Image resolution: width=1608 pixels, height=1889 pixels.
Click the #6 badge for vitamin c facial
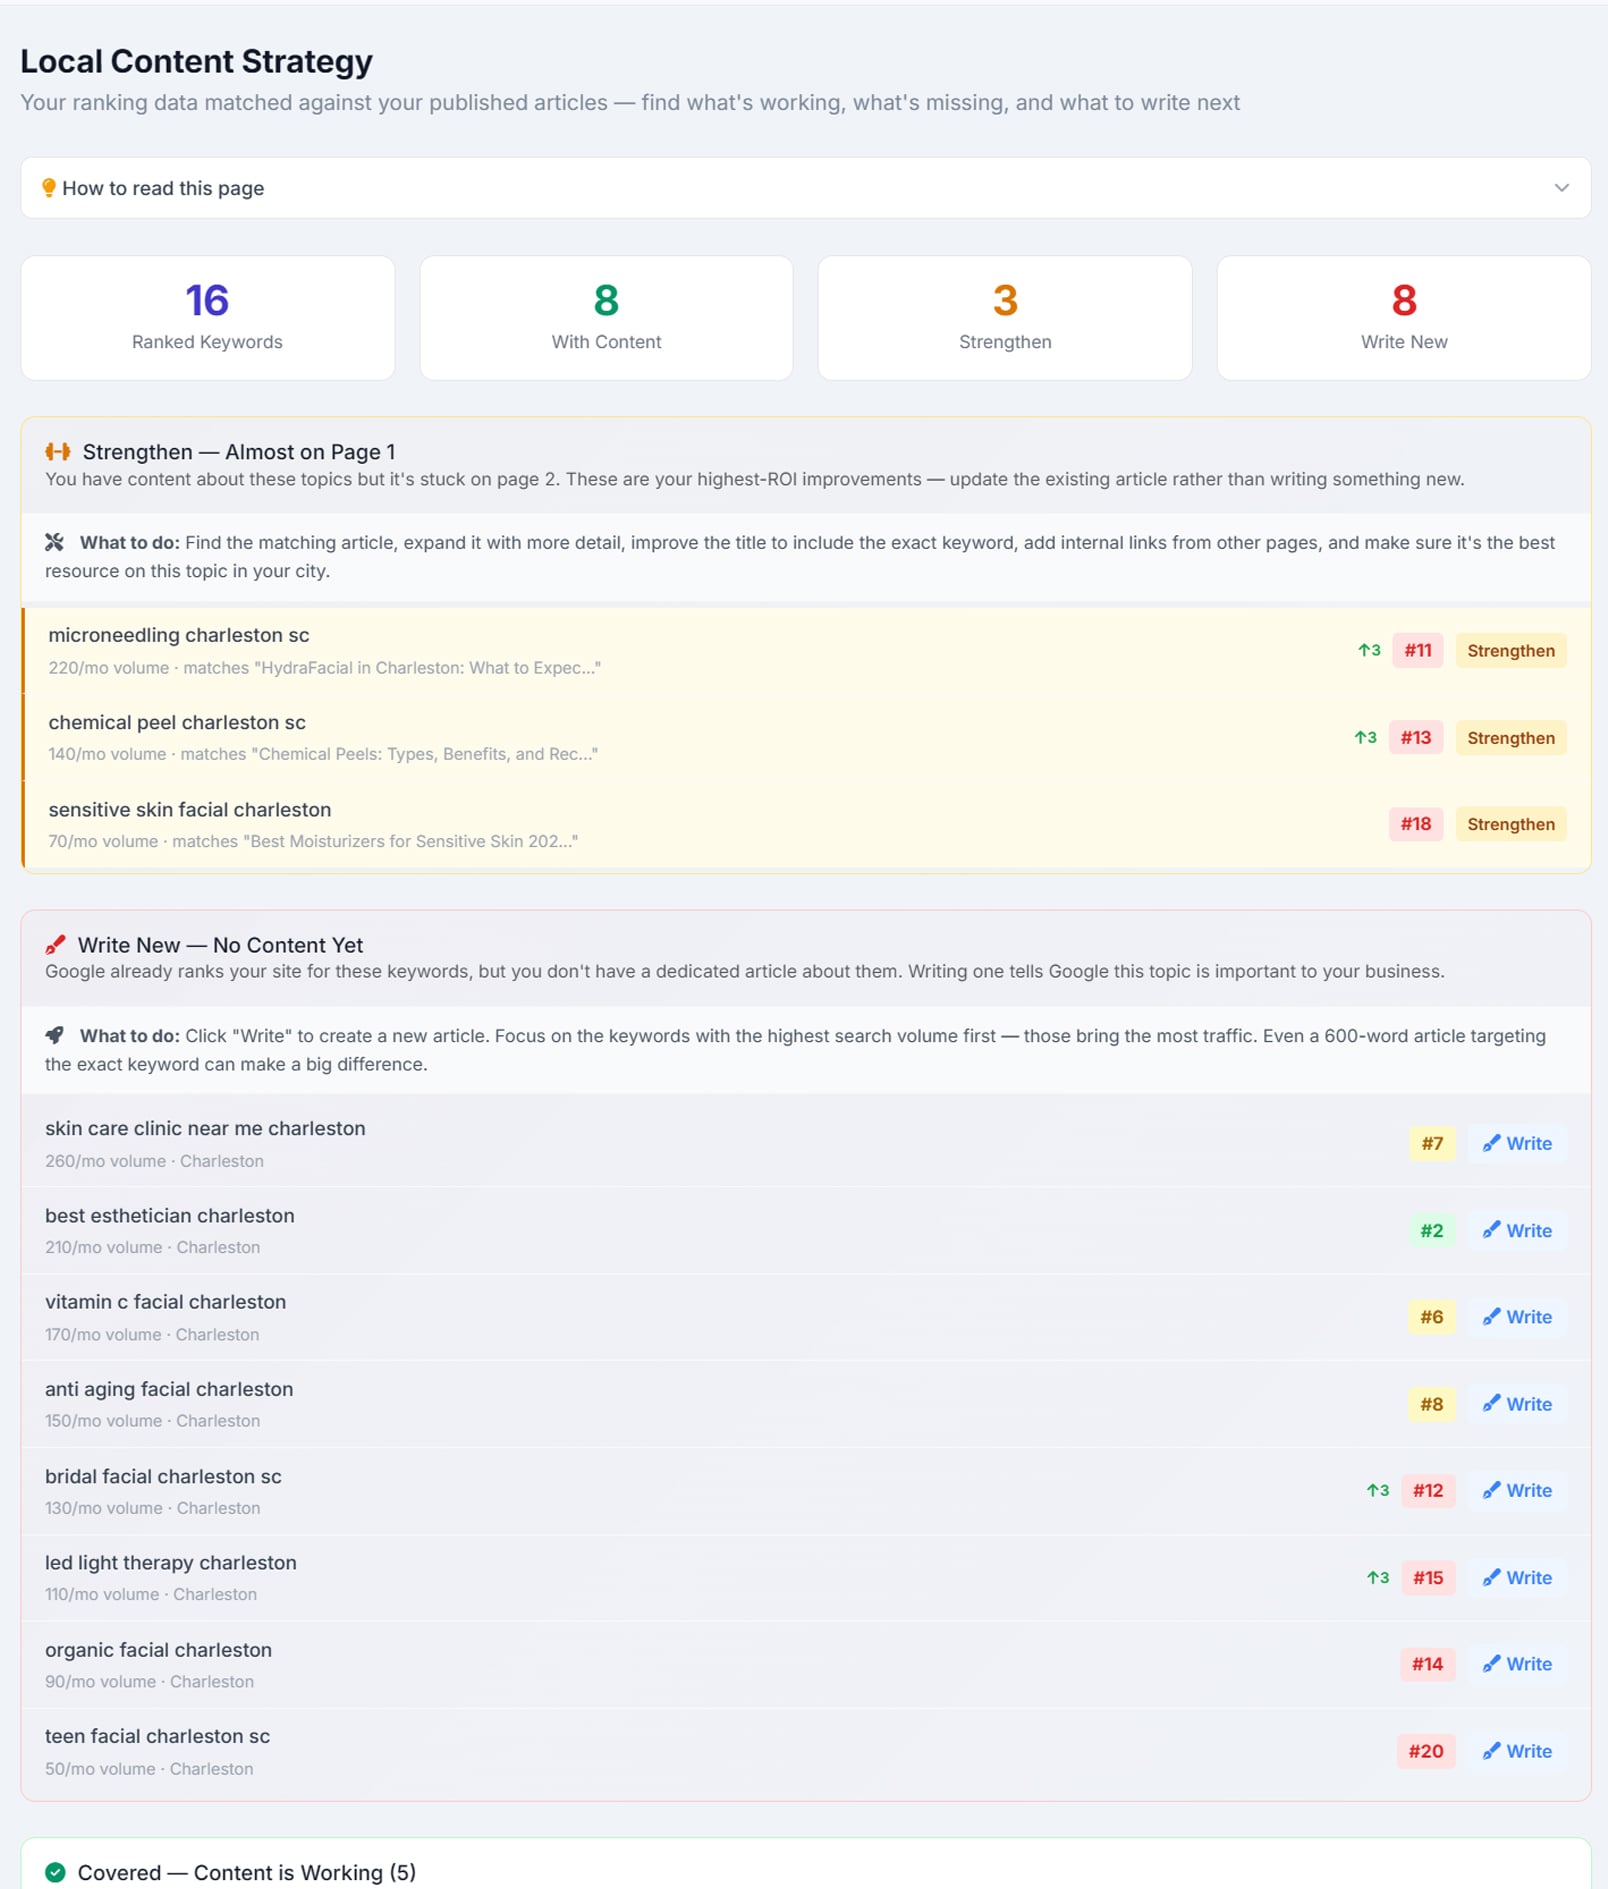click(x=1431, y=1317)
